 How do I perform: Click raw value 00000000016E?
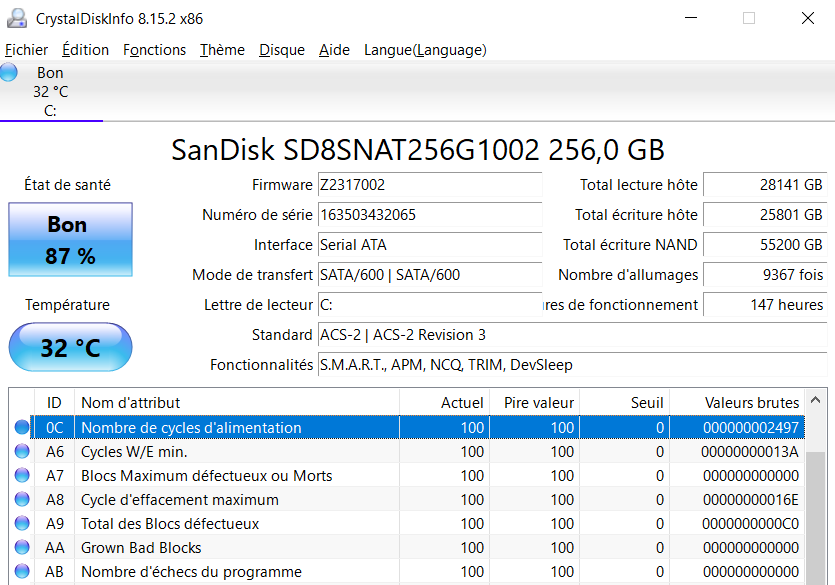[751, 499]
